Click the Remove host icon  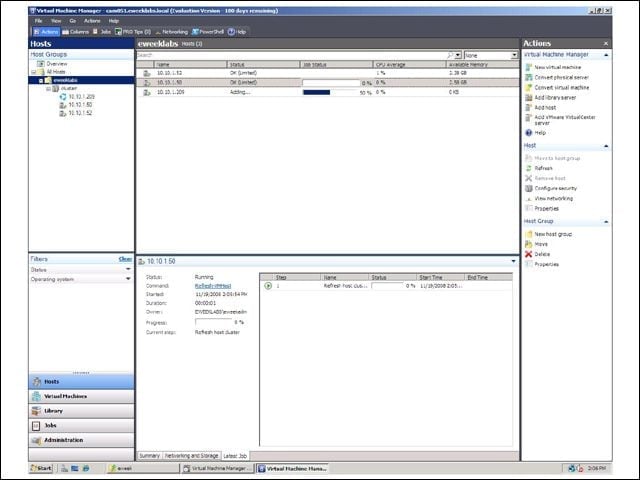tap(529, 178)
